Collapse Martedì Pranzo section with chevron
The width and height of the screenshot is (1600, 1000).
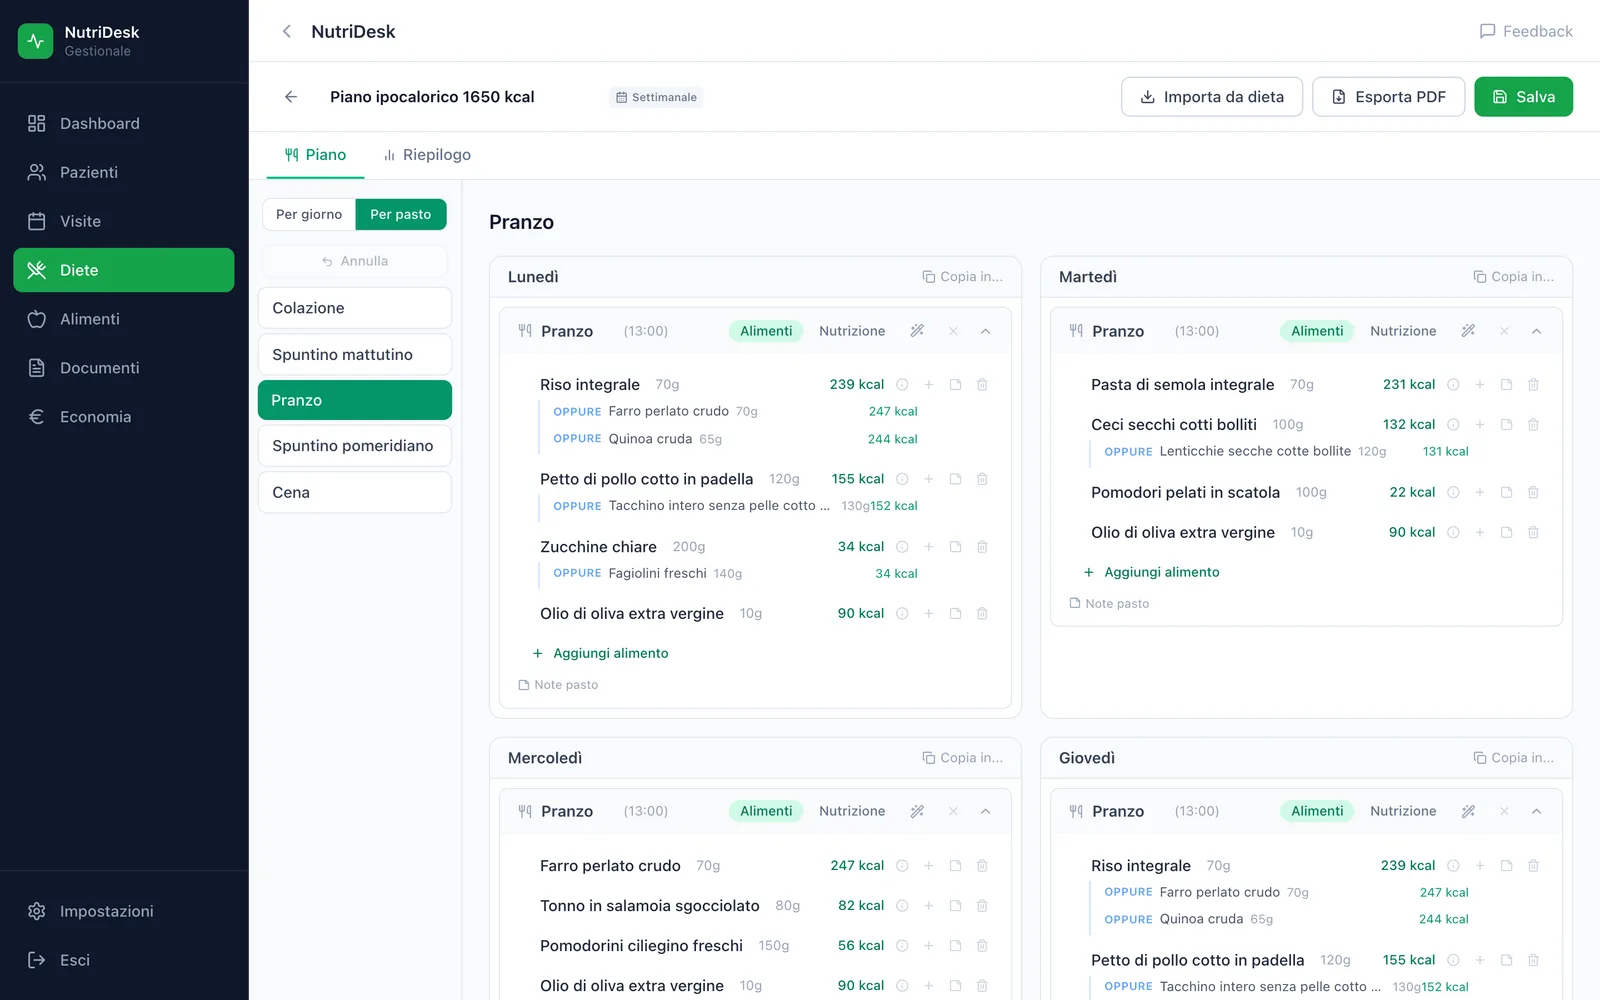point(1536,331)
